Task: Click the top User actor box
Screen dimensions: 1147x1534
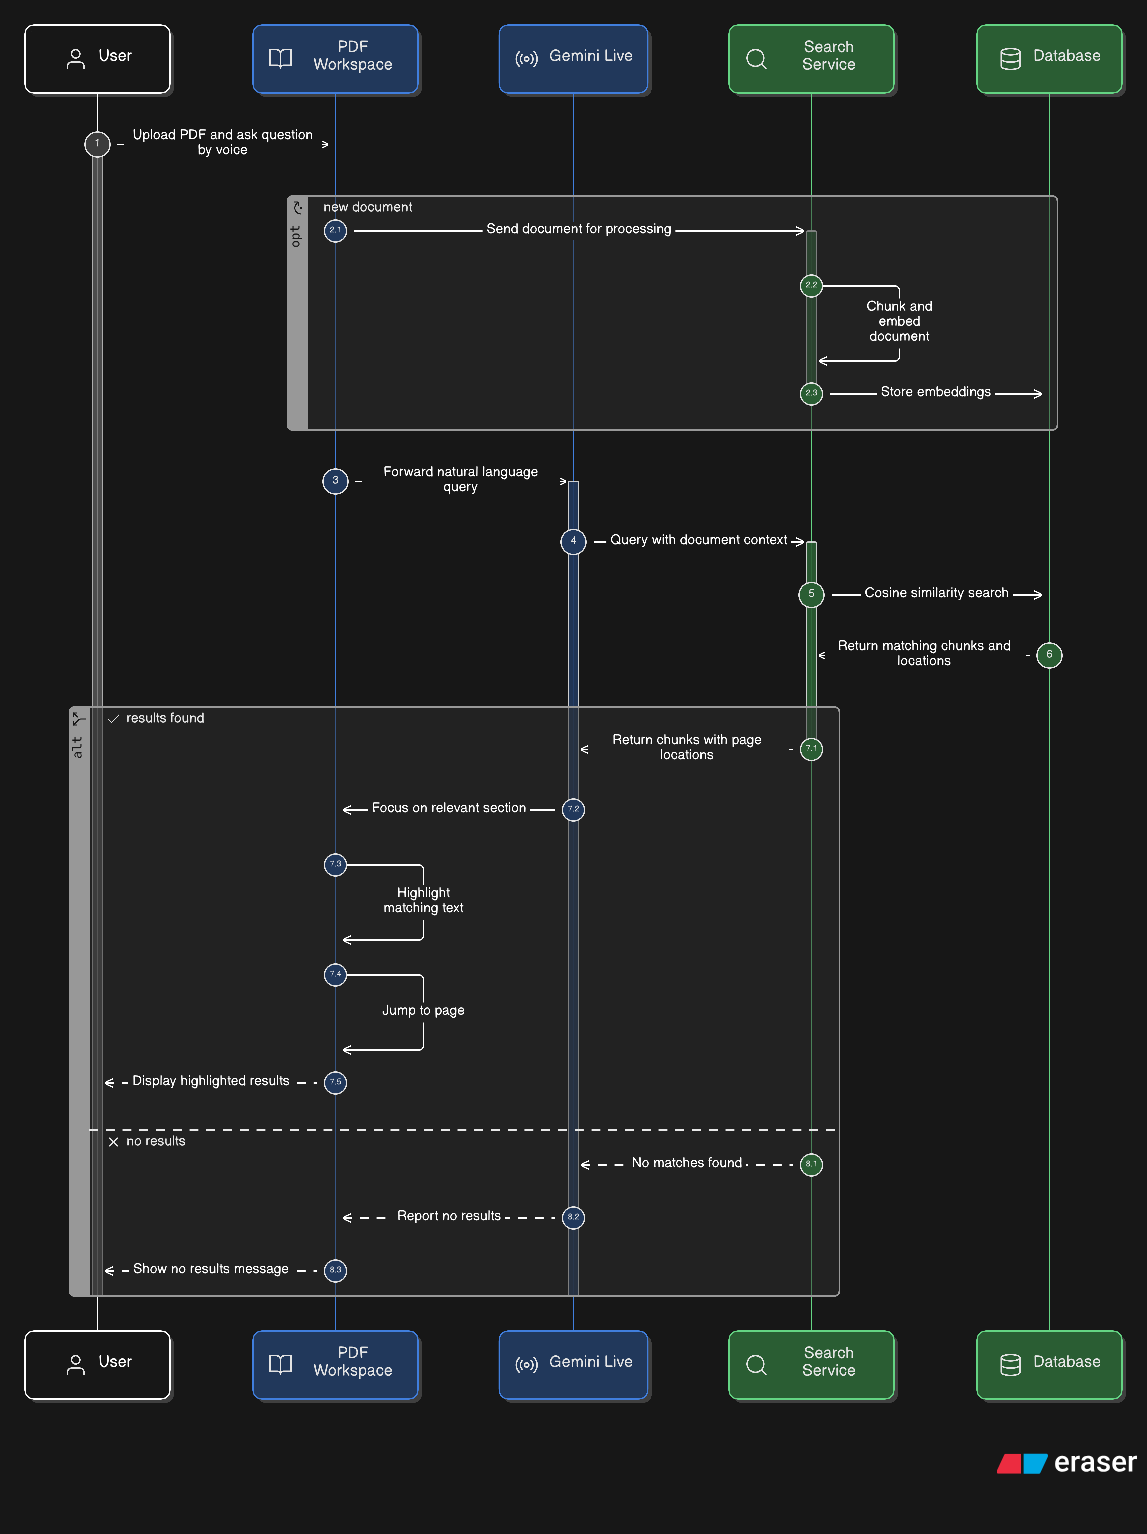Action: point(97,59)
